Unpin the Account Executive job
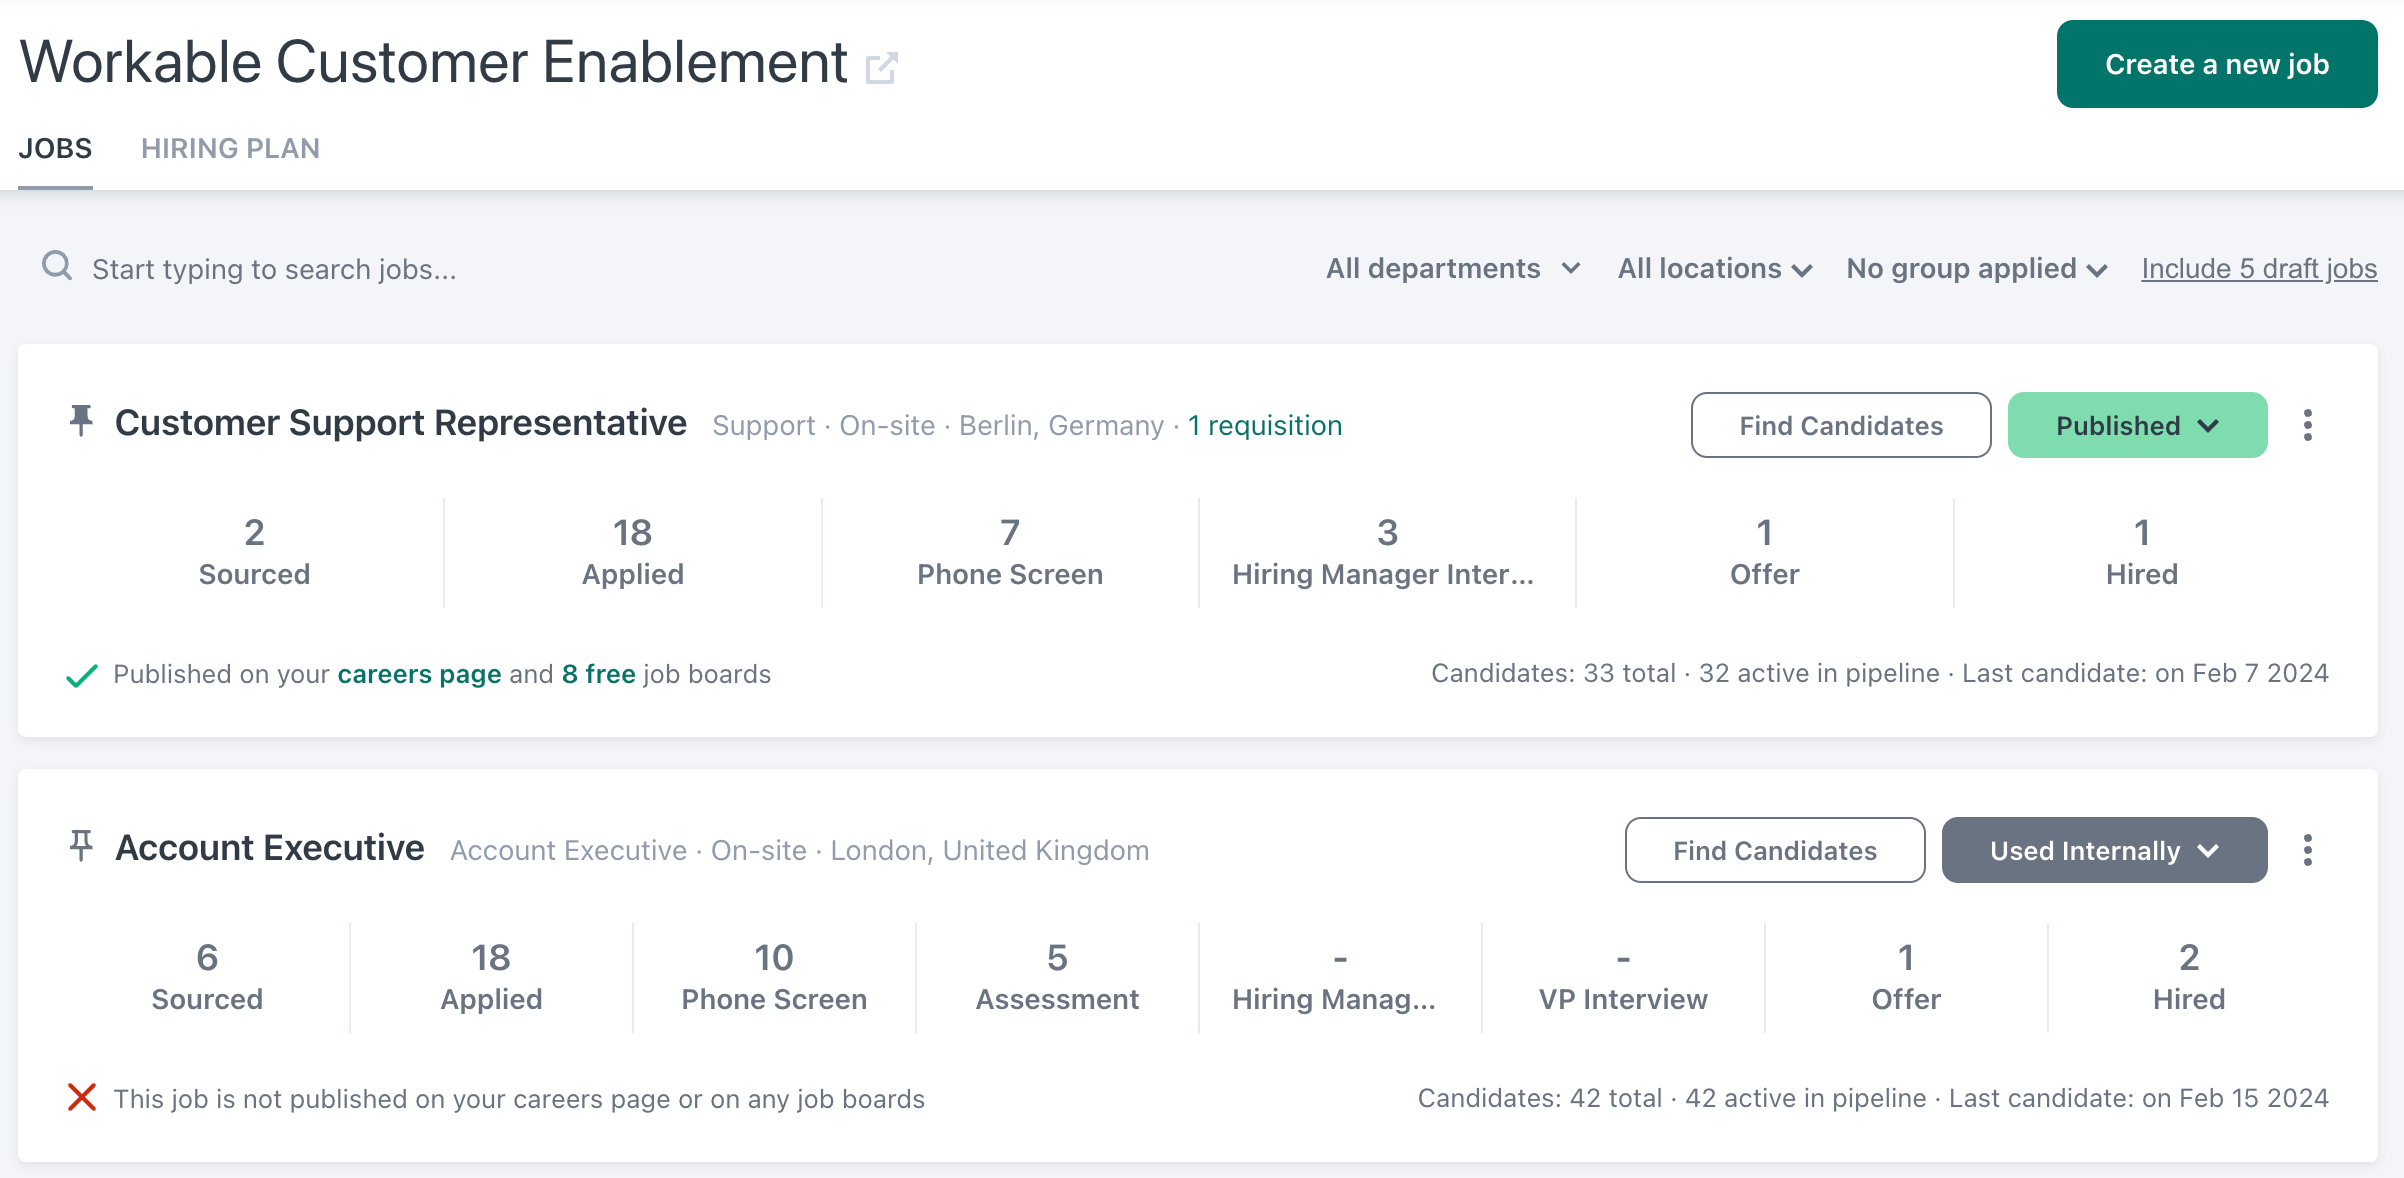2404x1178 pixels. pyautogui.click(x=81, y=846)
